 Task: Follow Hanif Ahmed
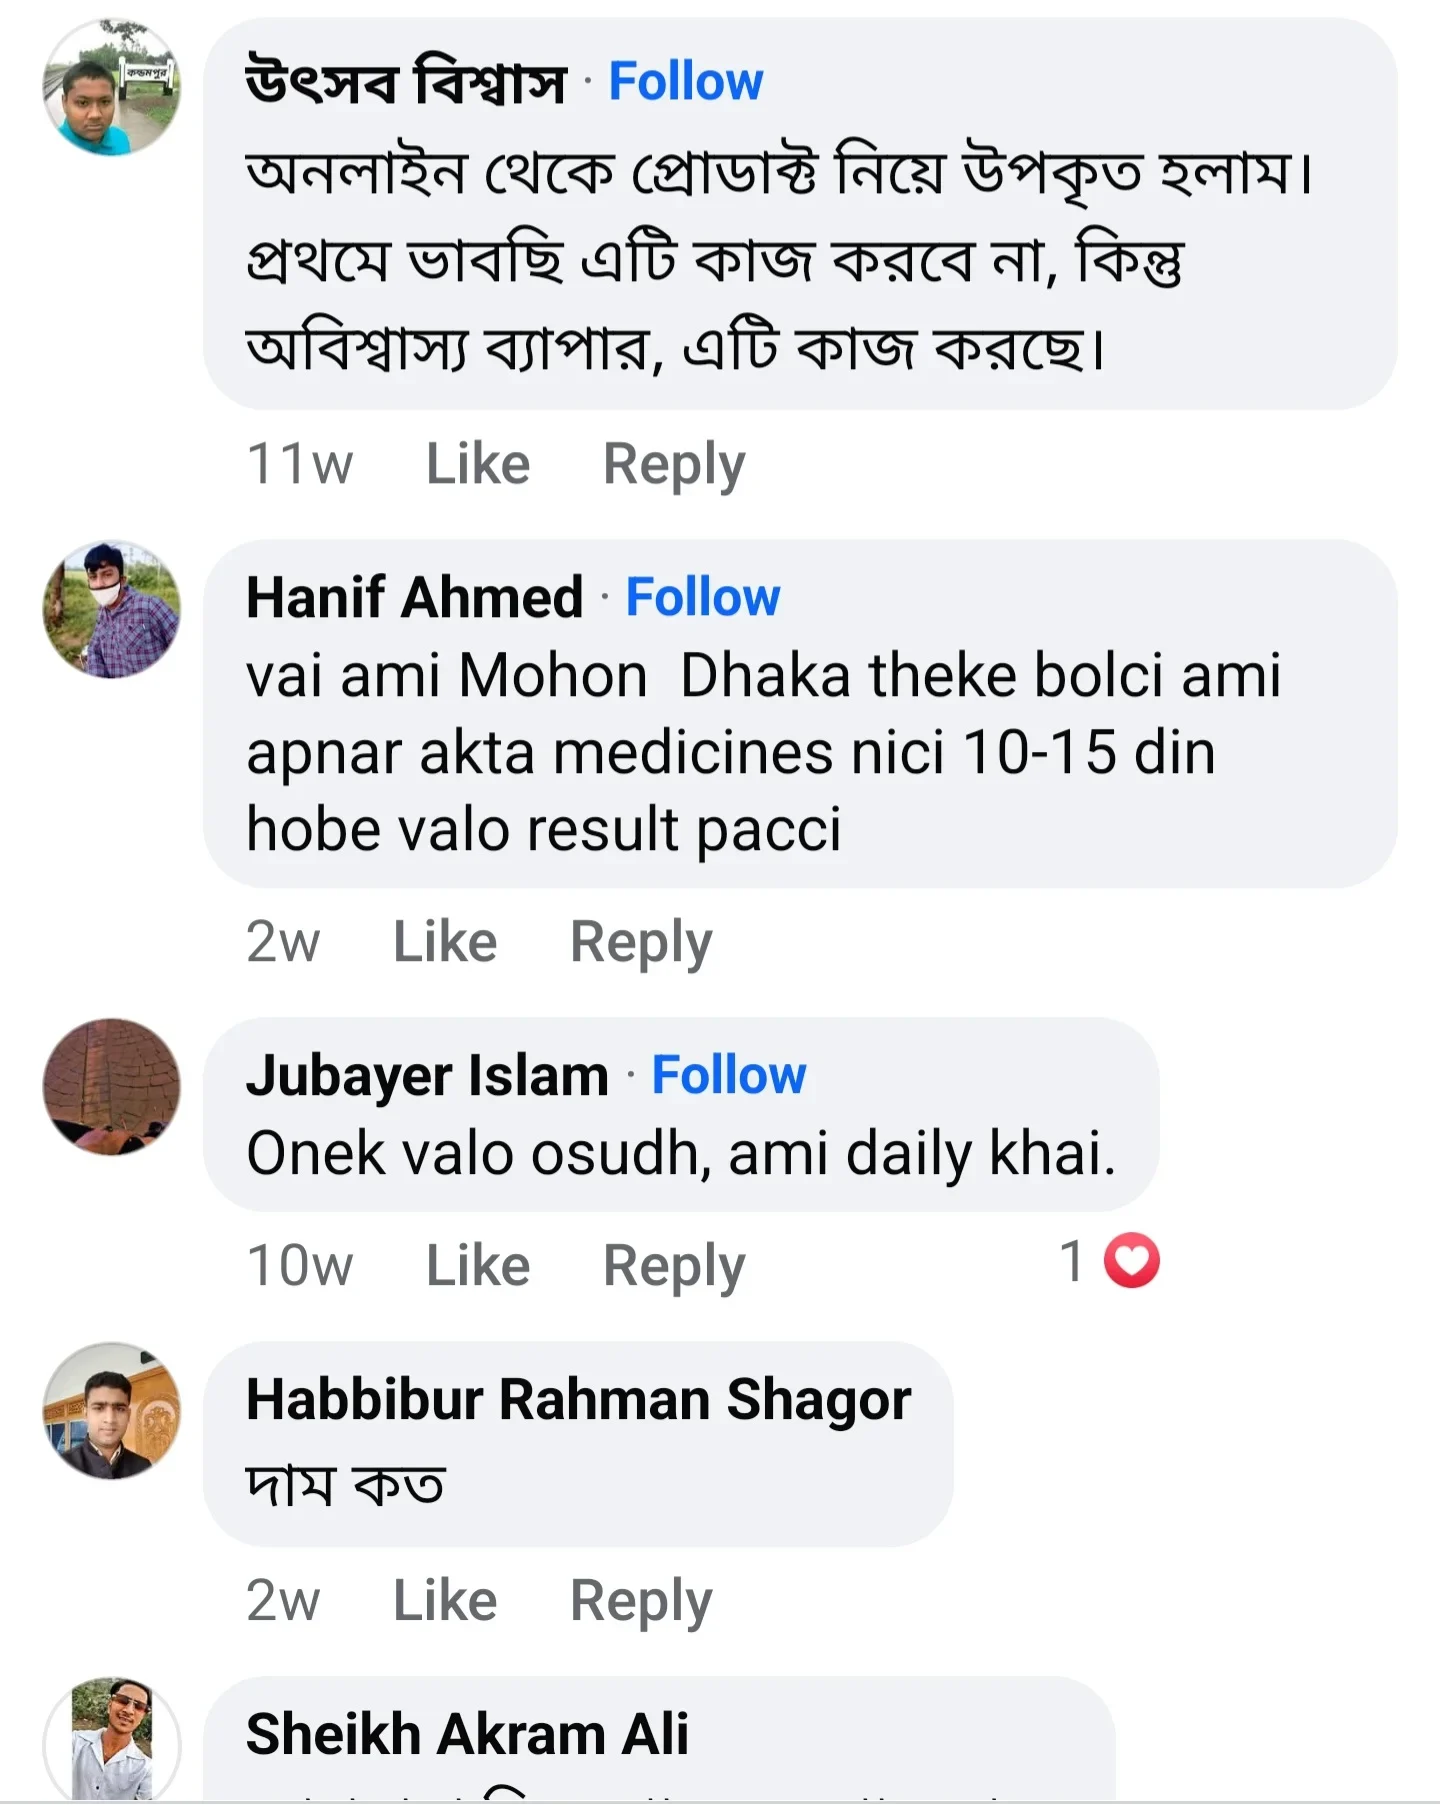click(x=703, y=597)
